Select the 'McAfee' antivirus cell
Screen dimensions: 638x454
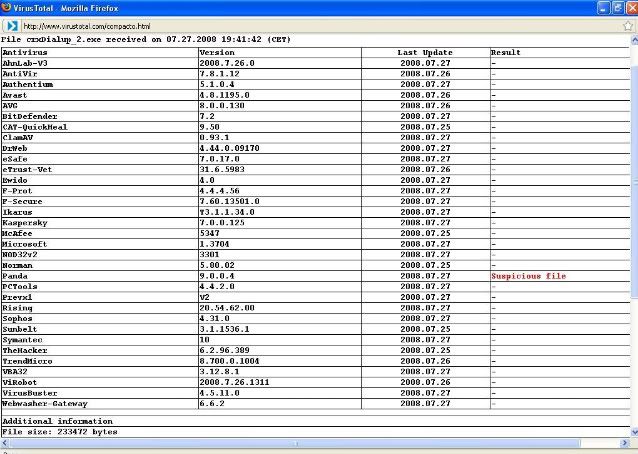(100, 233)
